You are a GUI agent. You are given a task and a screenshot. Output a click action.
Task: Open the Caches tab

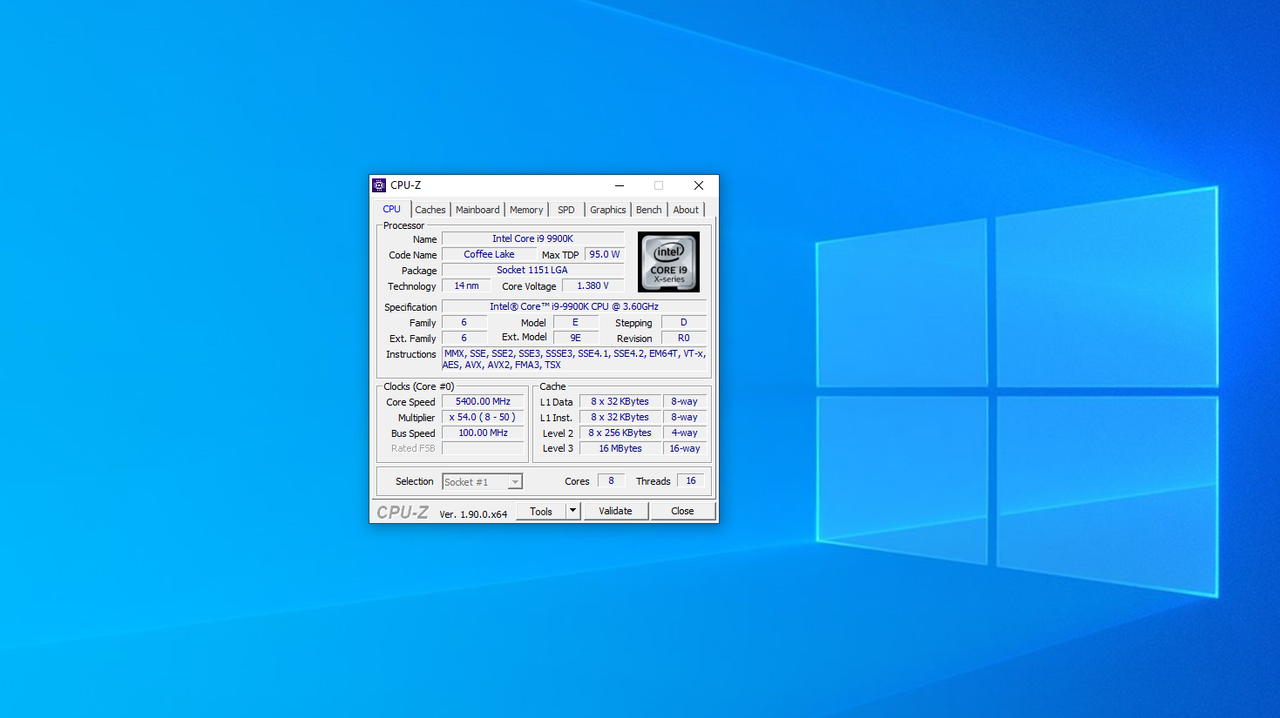[430, 210]
